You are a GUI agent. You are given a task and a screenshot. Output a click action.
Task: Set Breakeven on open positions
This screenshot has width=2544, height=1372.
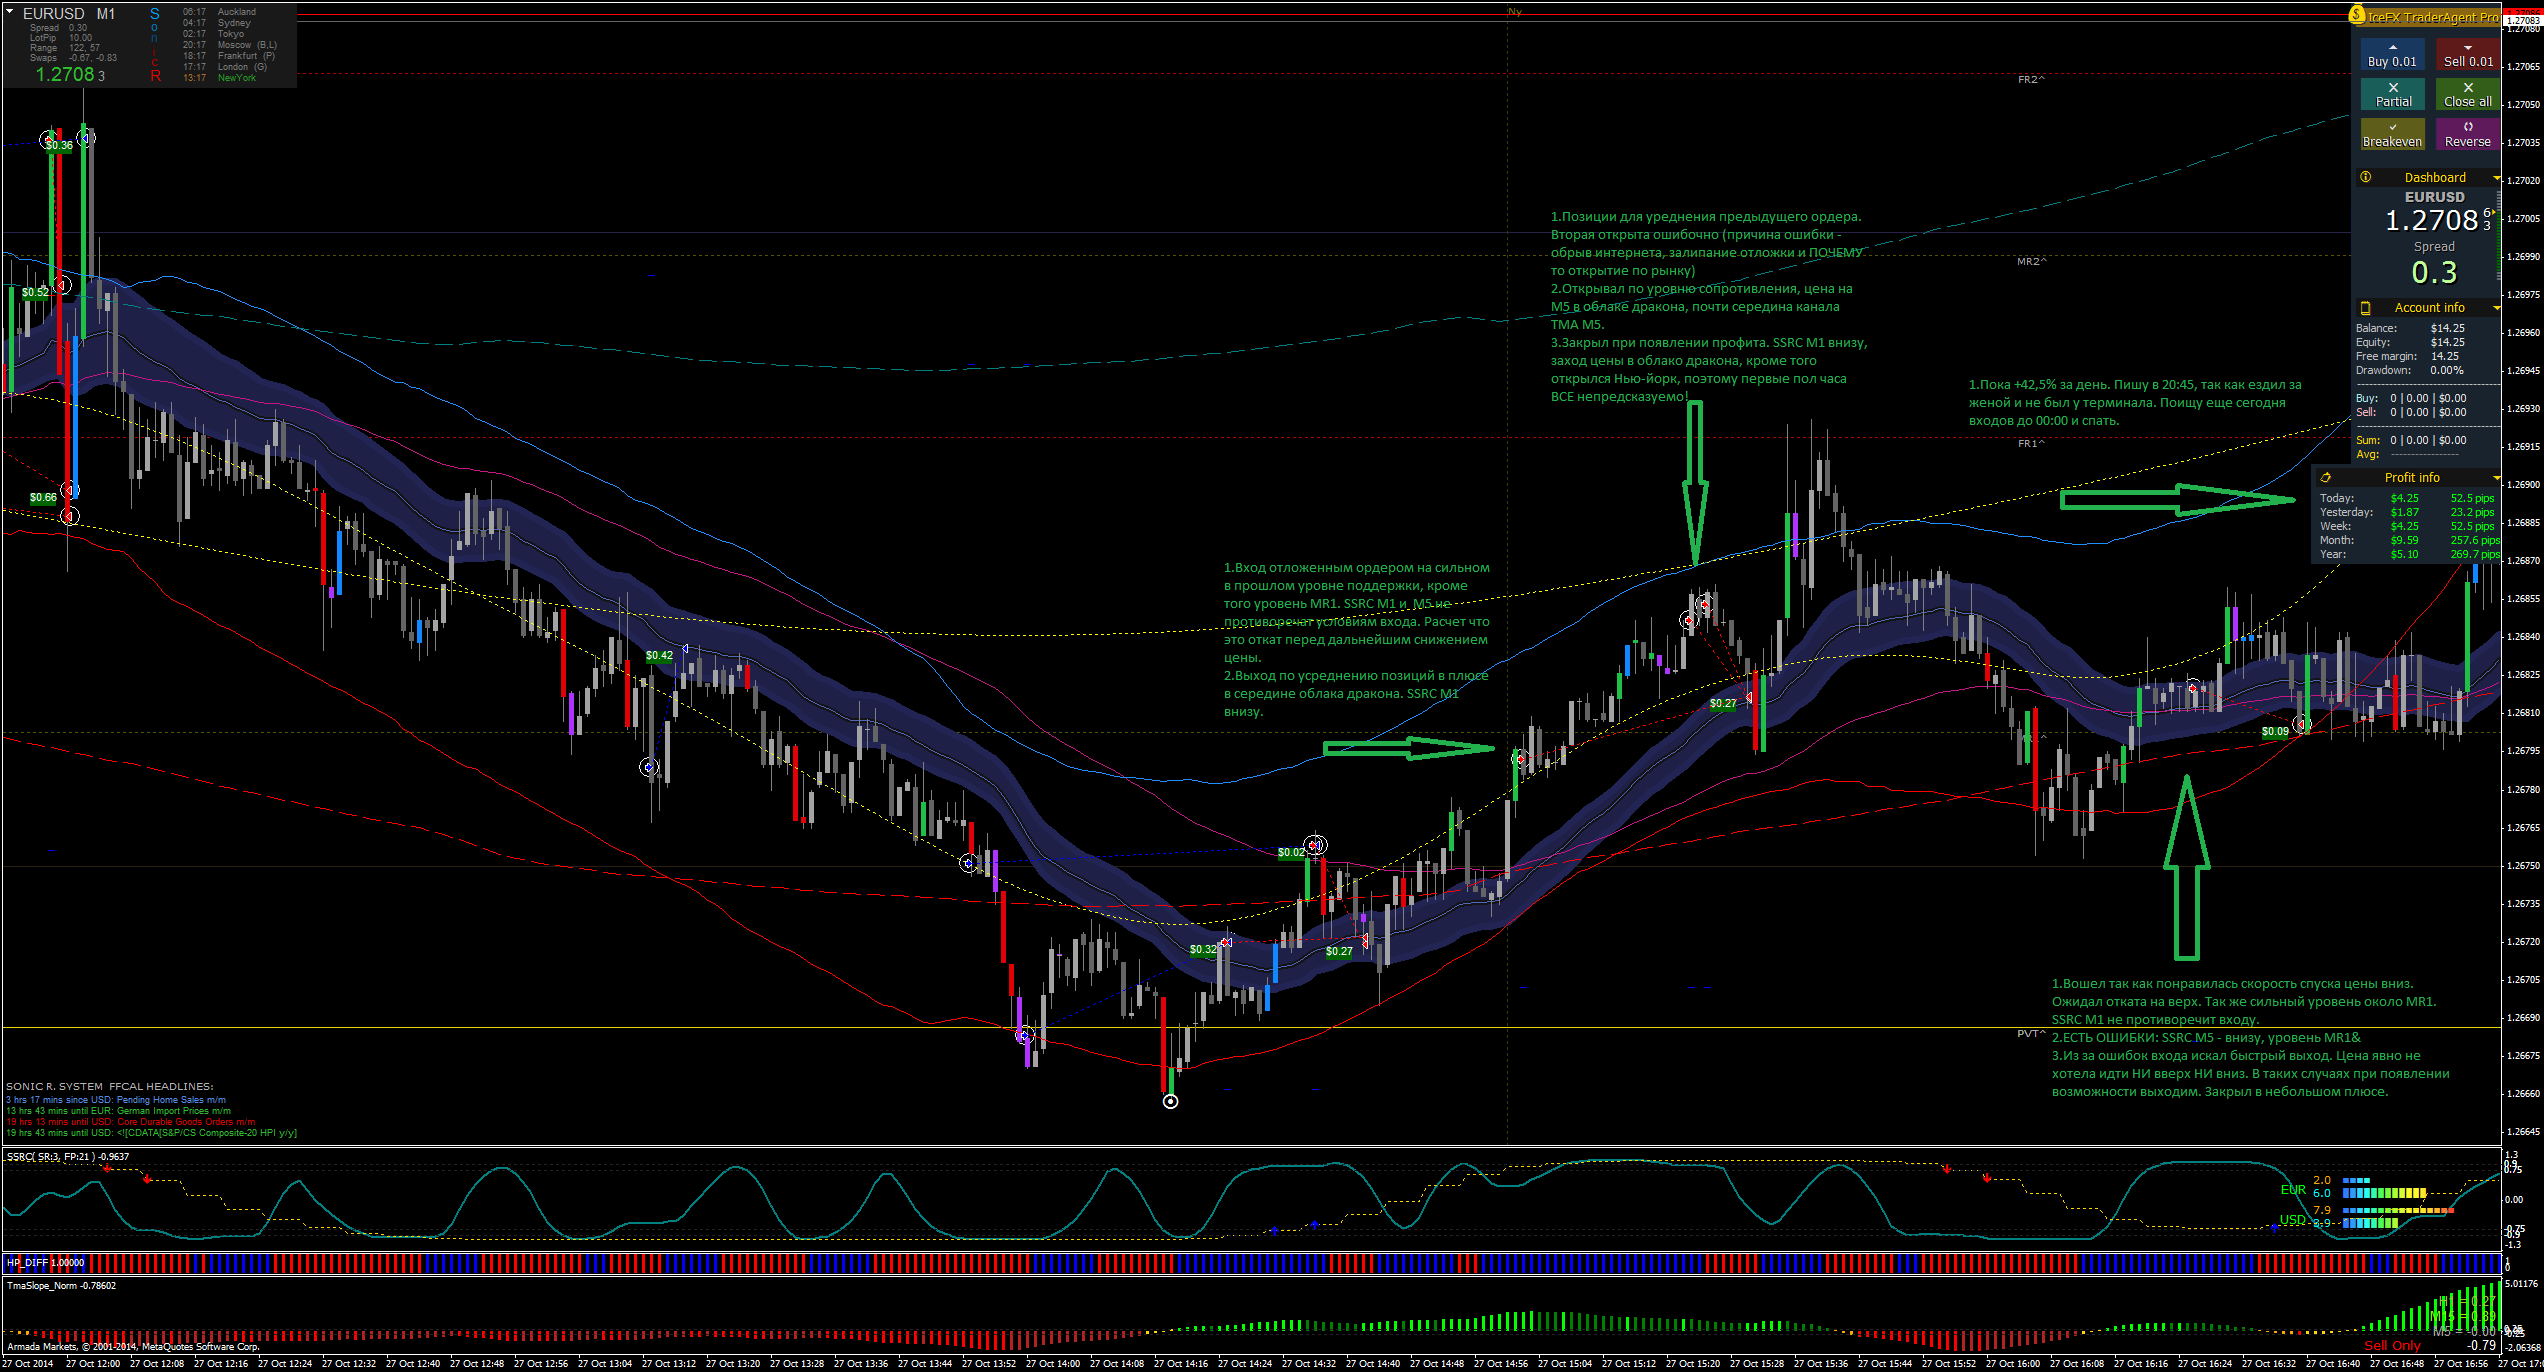point(2392,135)
